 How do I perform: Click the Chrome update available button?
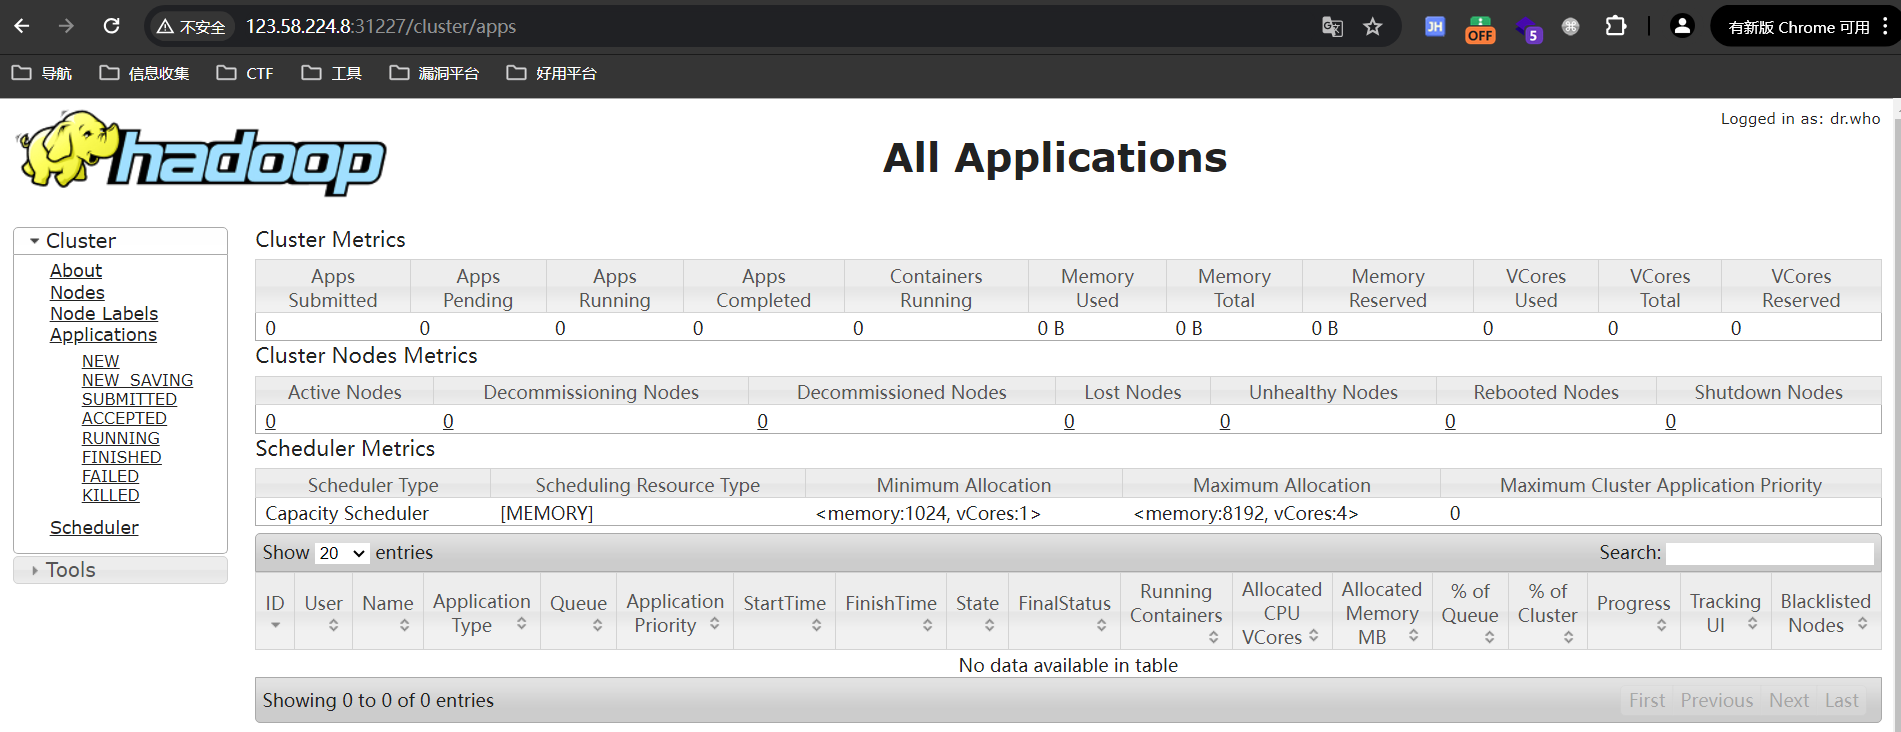pyautogui.click(x=1799, y=27)
